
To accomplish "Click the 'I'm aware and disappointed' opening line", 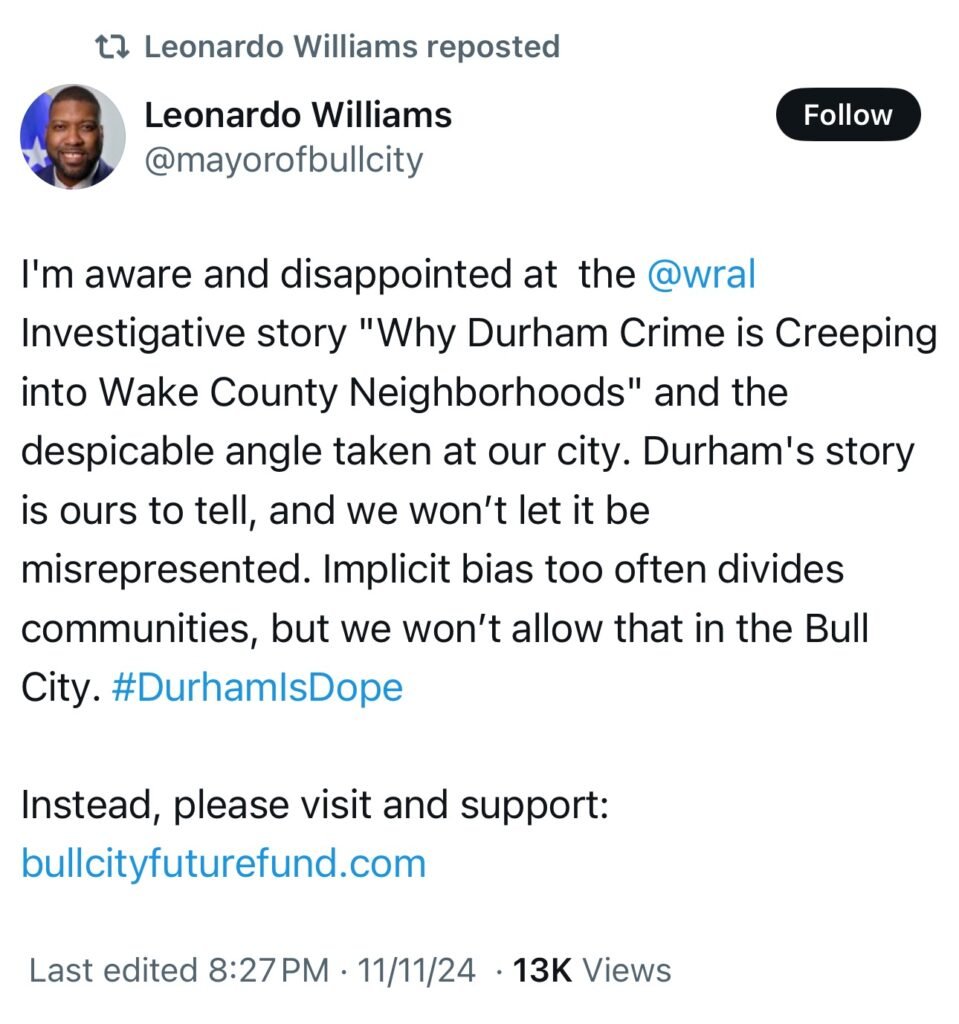I will tap(289, 274).
